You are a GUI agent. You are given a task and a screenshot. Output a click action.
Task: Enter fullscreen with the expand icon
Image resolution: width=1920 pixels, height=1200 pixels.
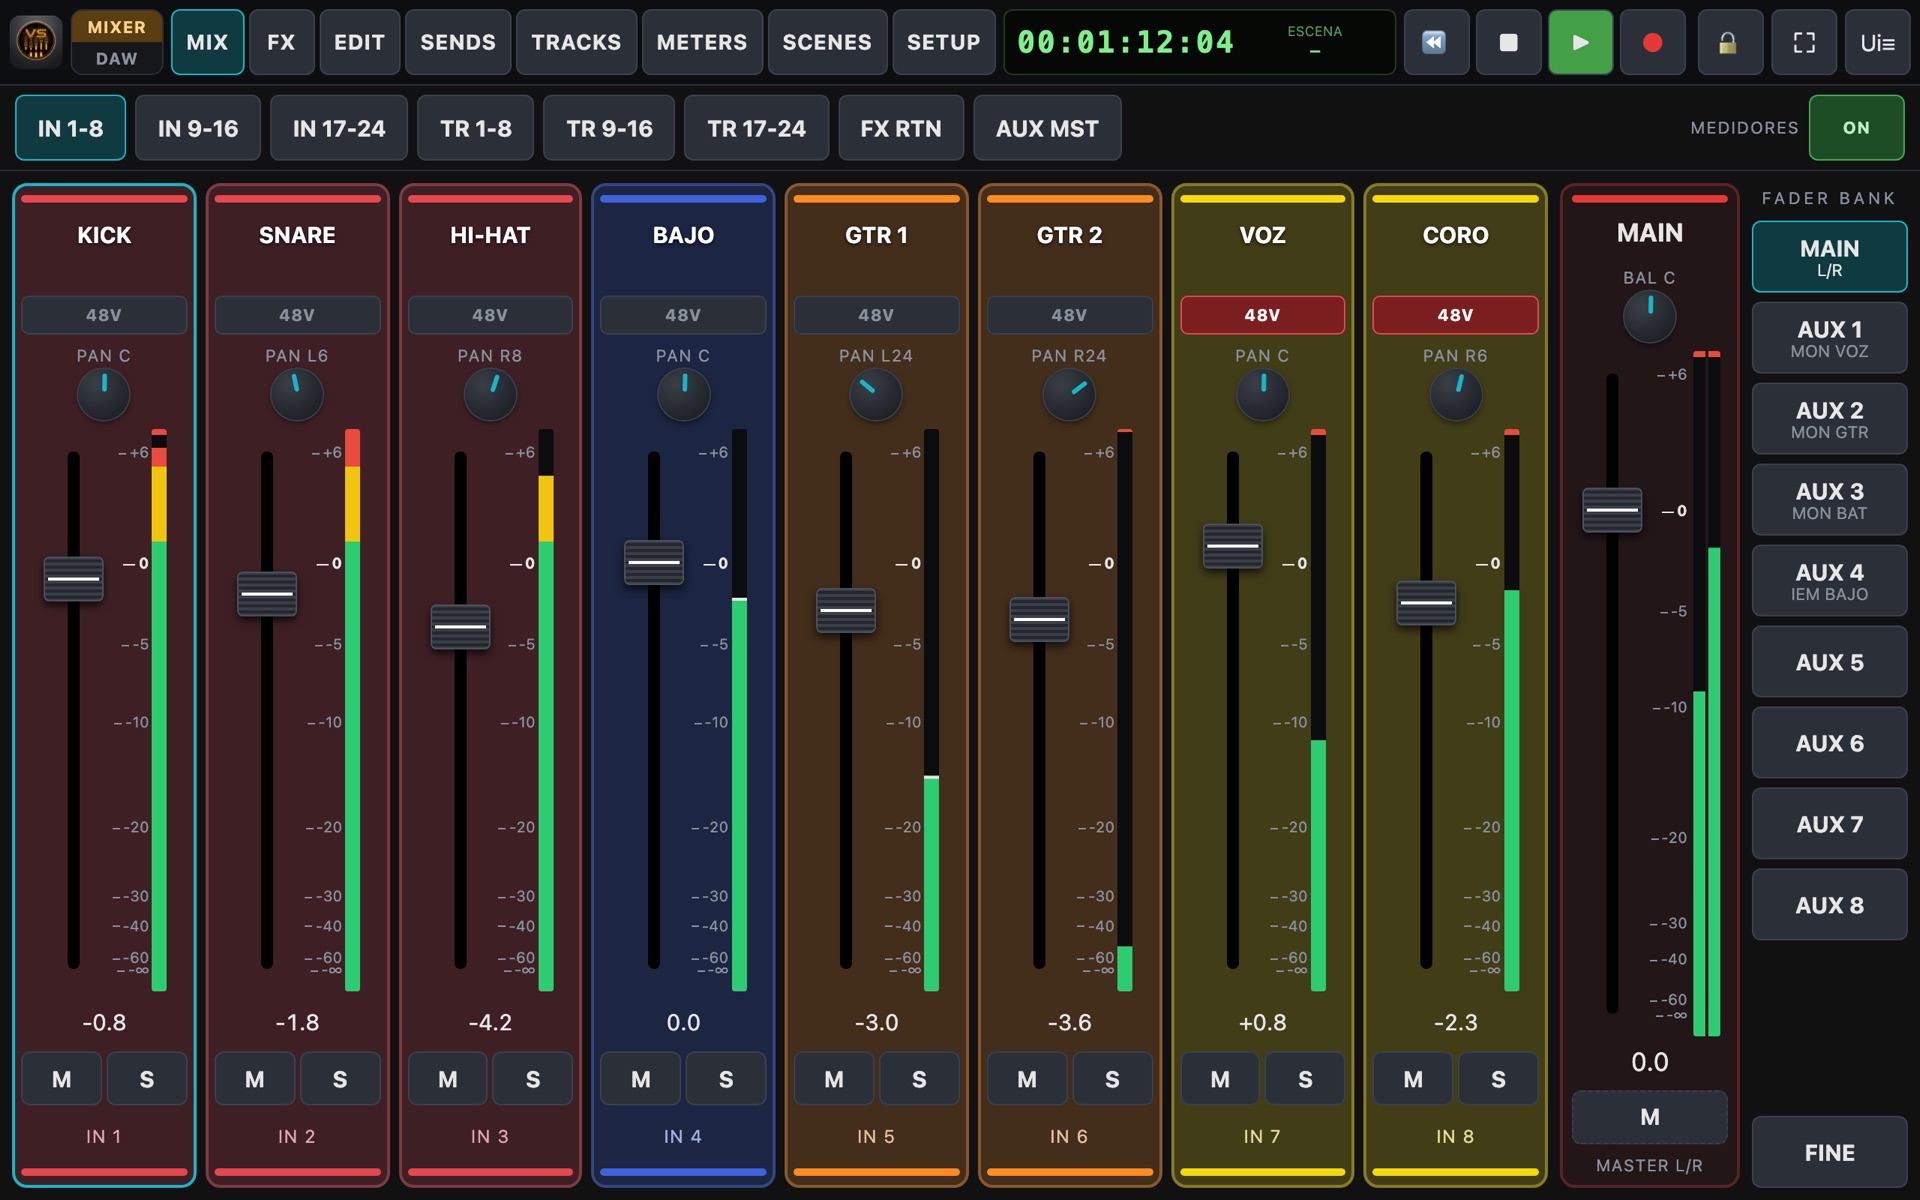coord(1804,42)
